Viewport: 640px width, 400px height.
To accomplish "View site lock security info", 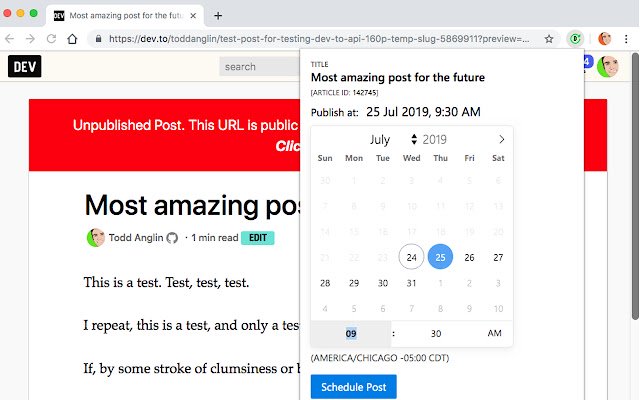I will (x=98, y=39).
